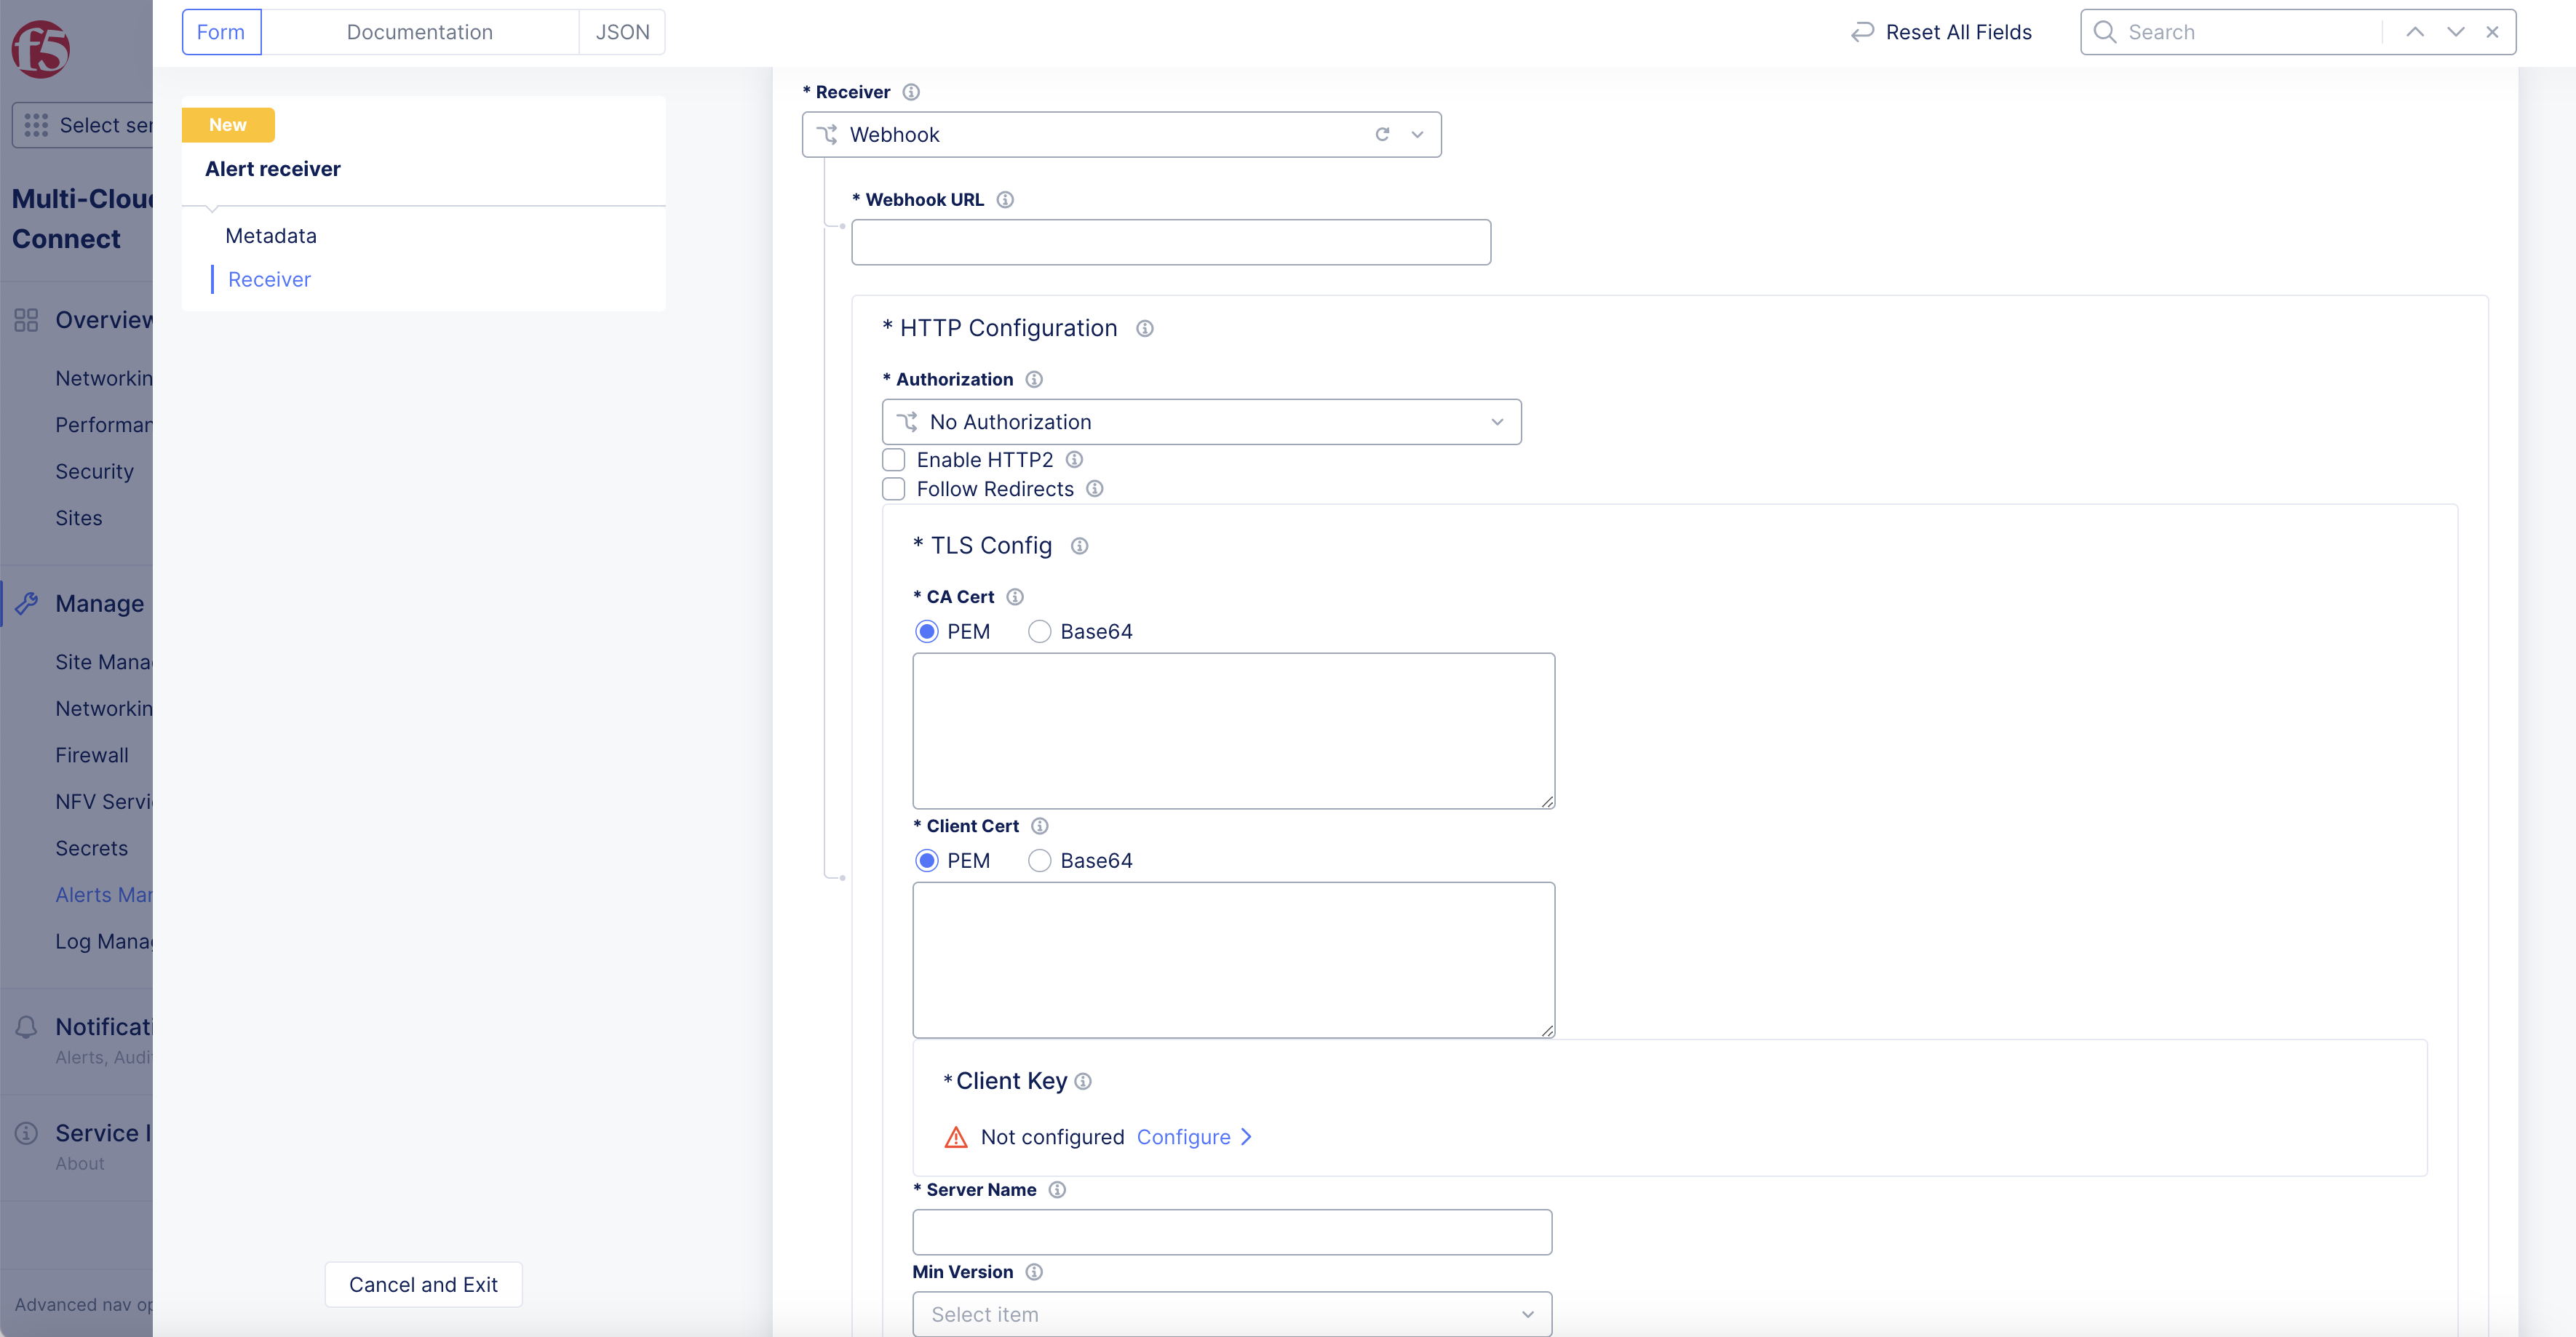Select Base64 for Client Cert

tap(1040, 860)
